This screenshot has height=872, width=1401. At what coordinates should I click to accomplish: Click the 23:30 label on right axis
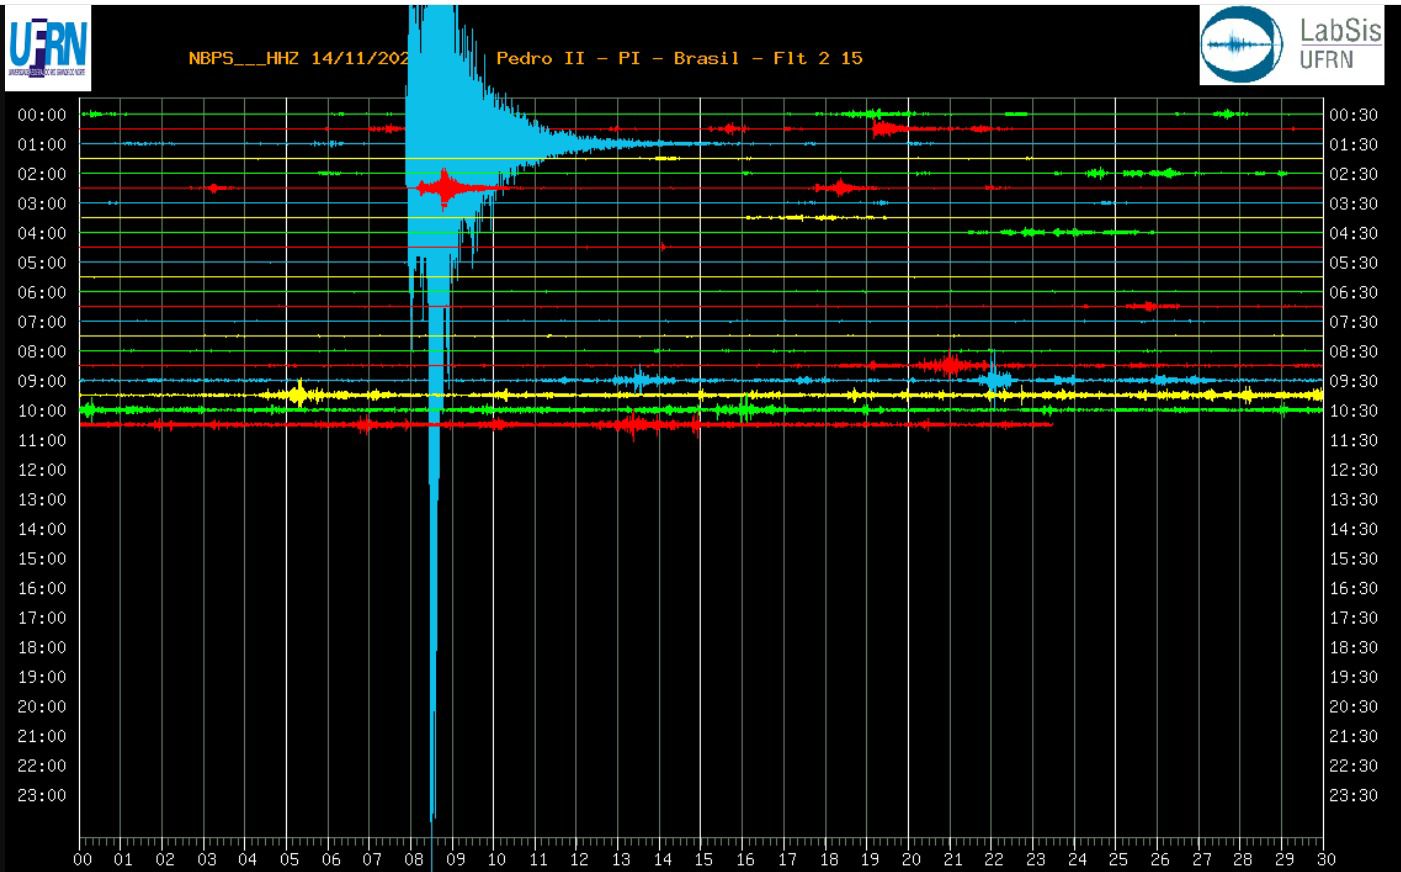point(1353,795)
